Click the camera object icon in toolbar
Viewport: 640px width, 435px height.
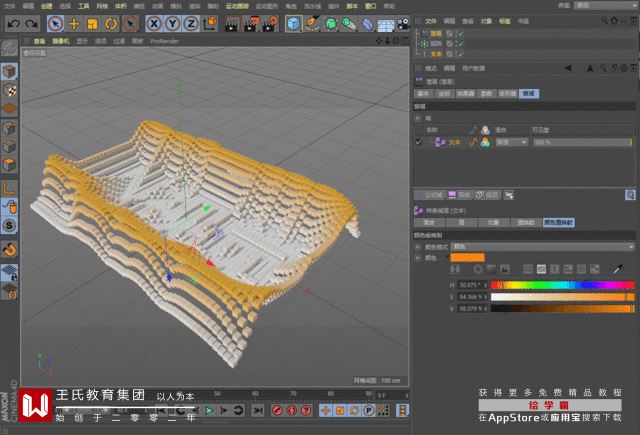click(403, 24)
